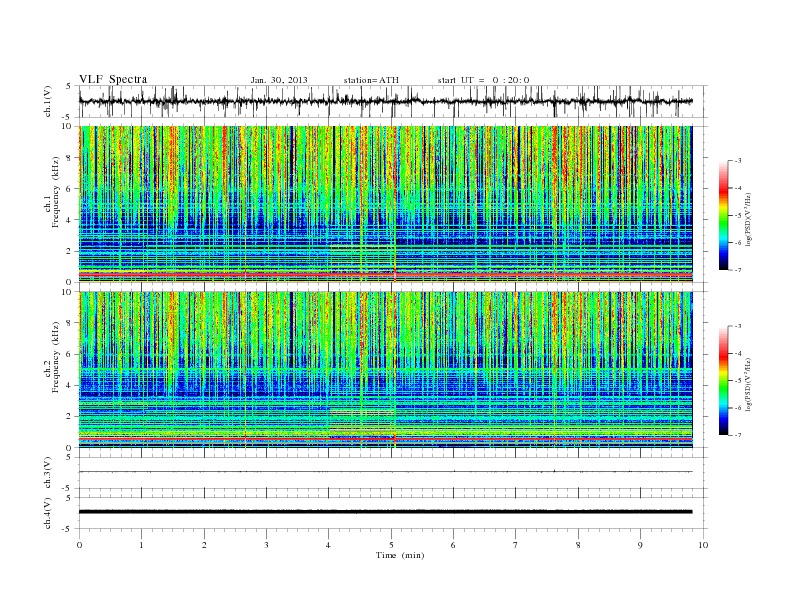
Task: Click tick label '7' on Time (min) axis
Action: [516, 545]
